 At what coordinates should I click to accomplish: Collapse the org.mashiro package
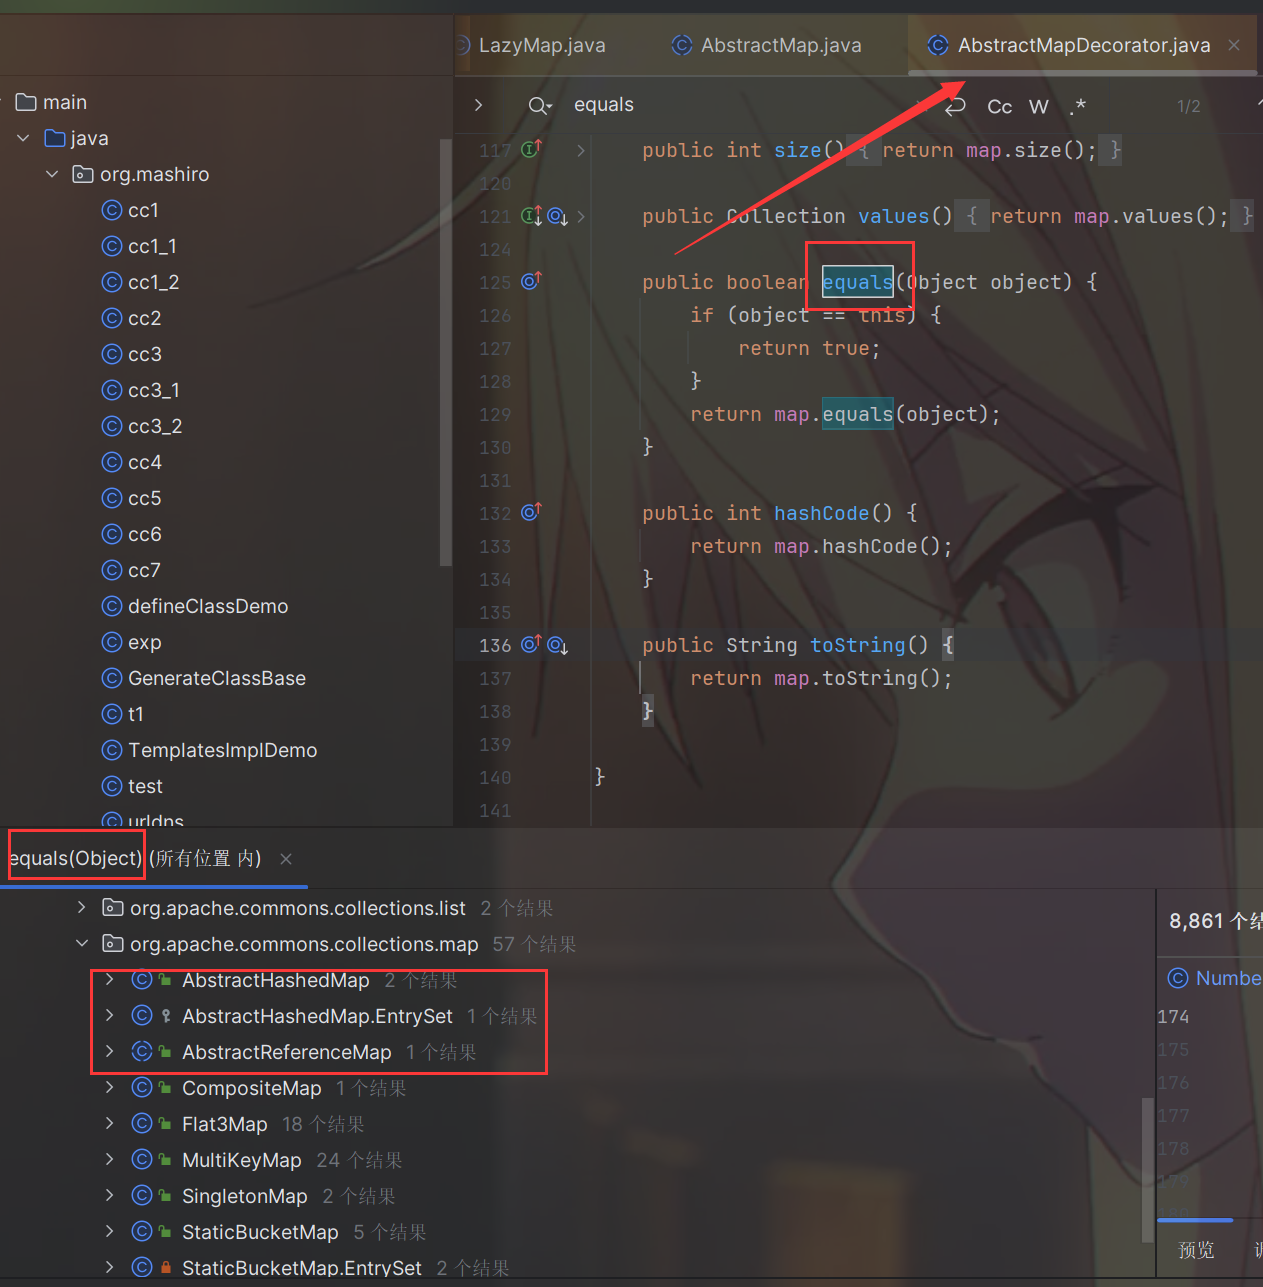pyautogui.click(x=52, y=174)
